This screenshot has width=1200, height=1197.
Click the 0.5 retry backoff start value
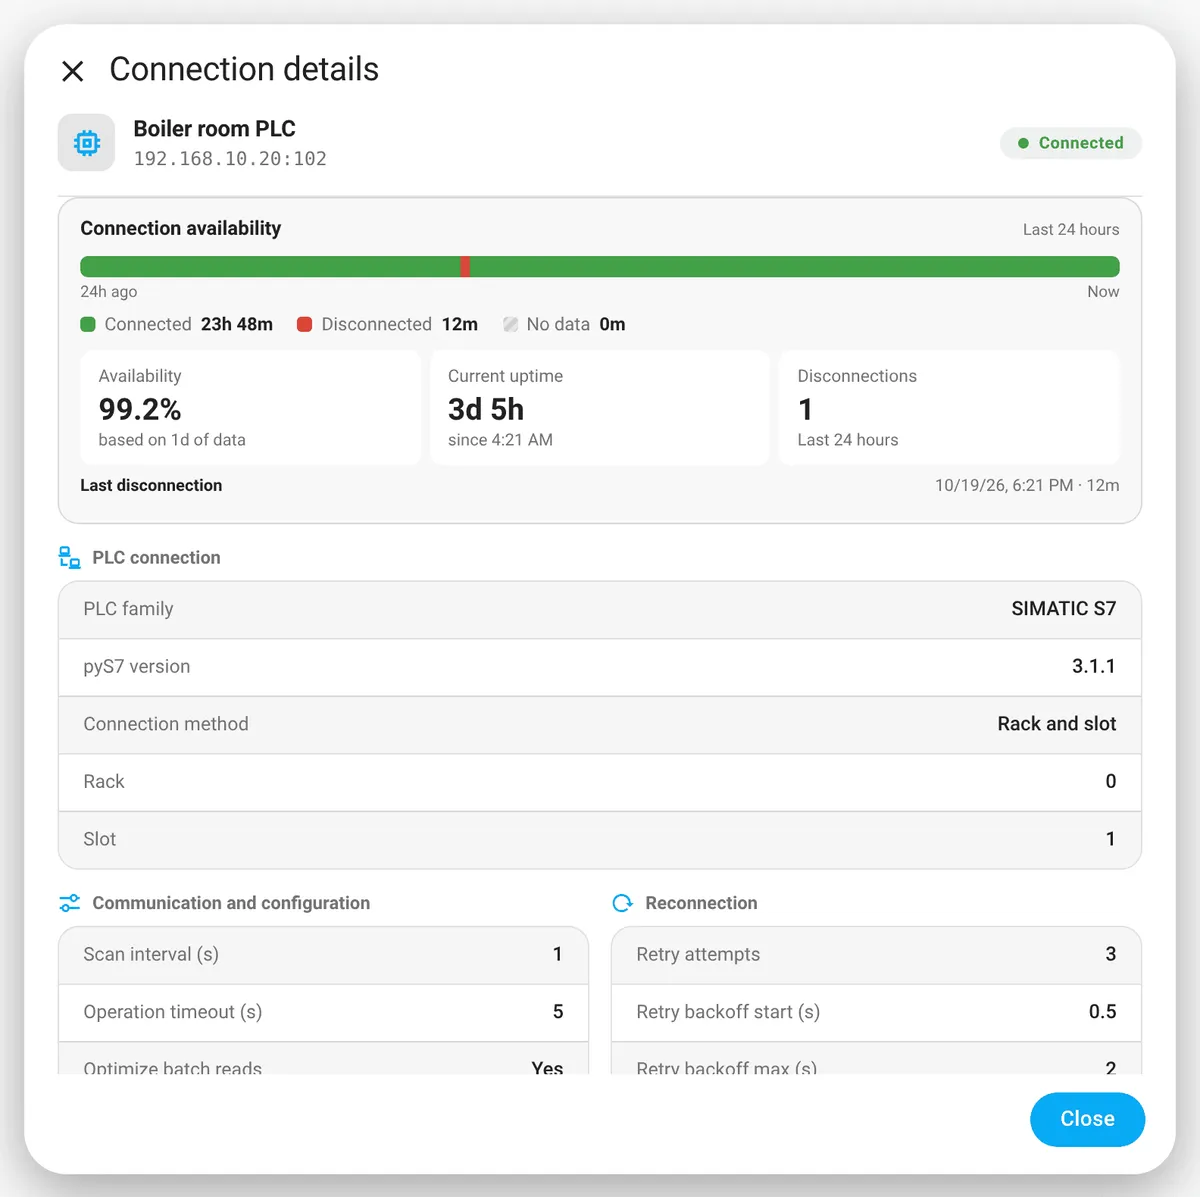tap(1102, 1012)
